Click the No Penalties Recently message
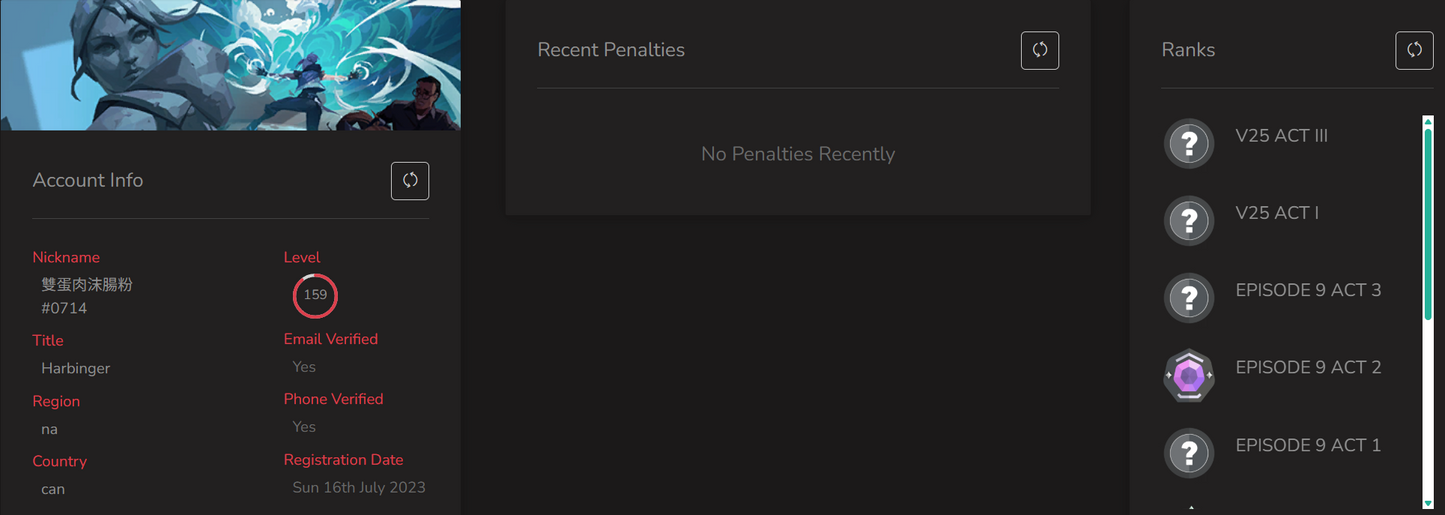This screenshot has width=1445, height=515. (x=798, y=154)
